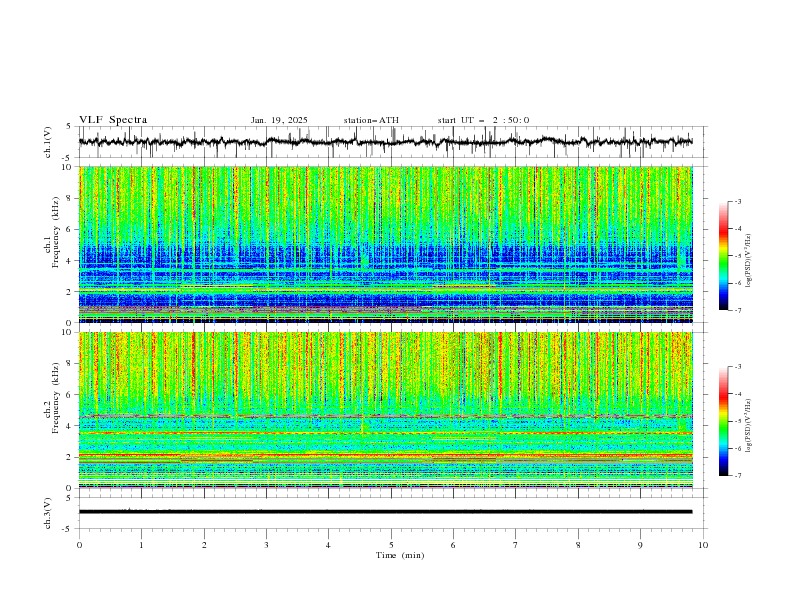Click the '7' tick on Time axis

pos(516,545)
